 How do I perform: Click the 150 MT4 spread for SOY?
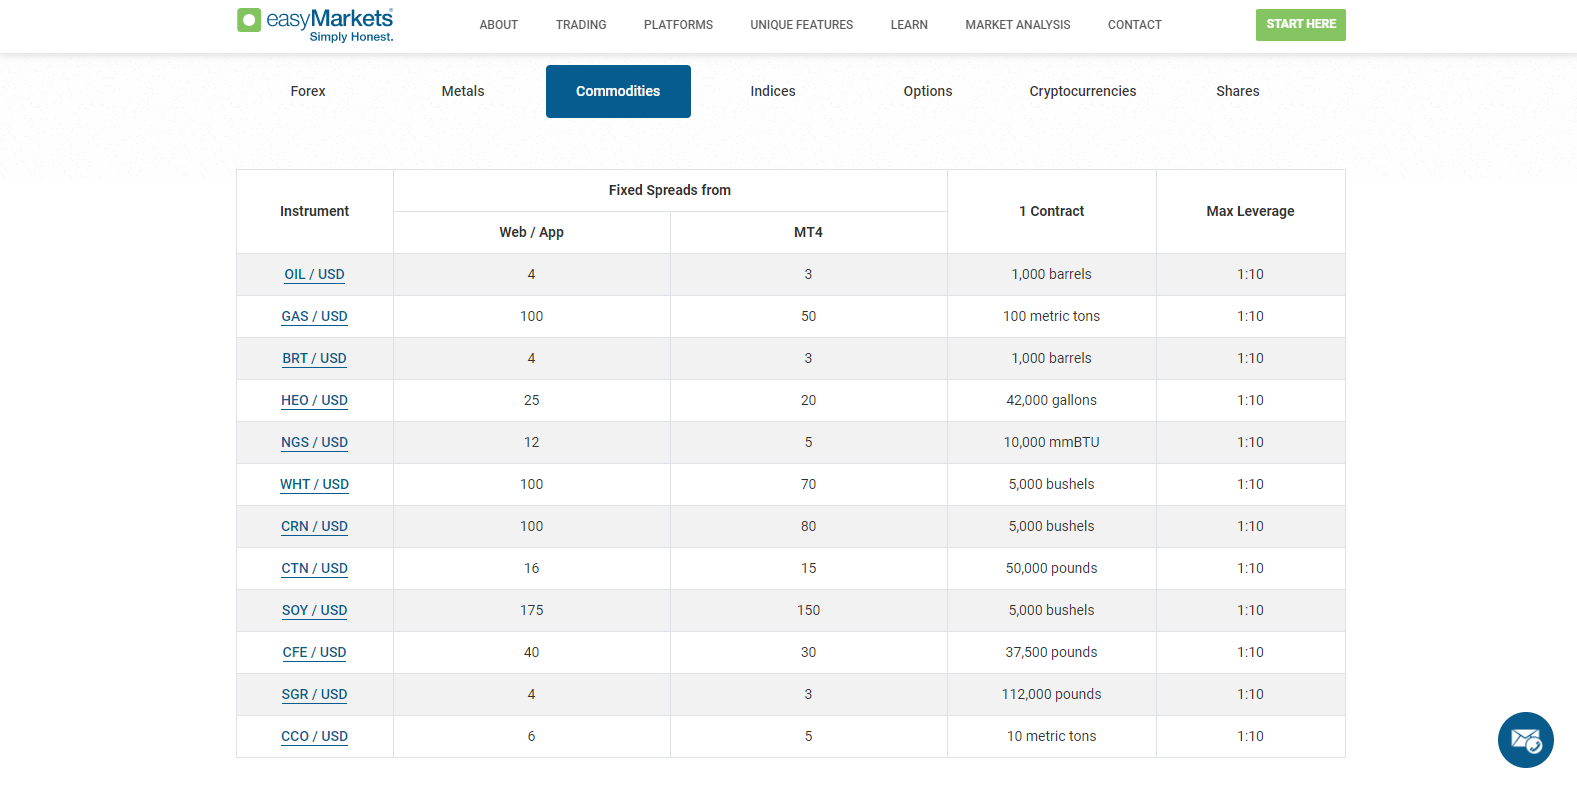[x=808, y=610]
